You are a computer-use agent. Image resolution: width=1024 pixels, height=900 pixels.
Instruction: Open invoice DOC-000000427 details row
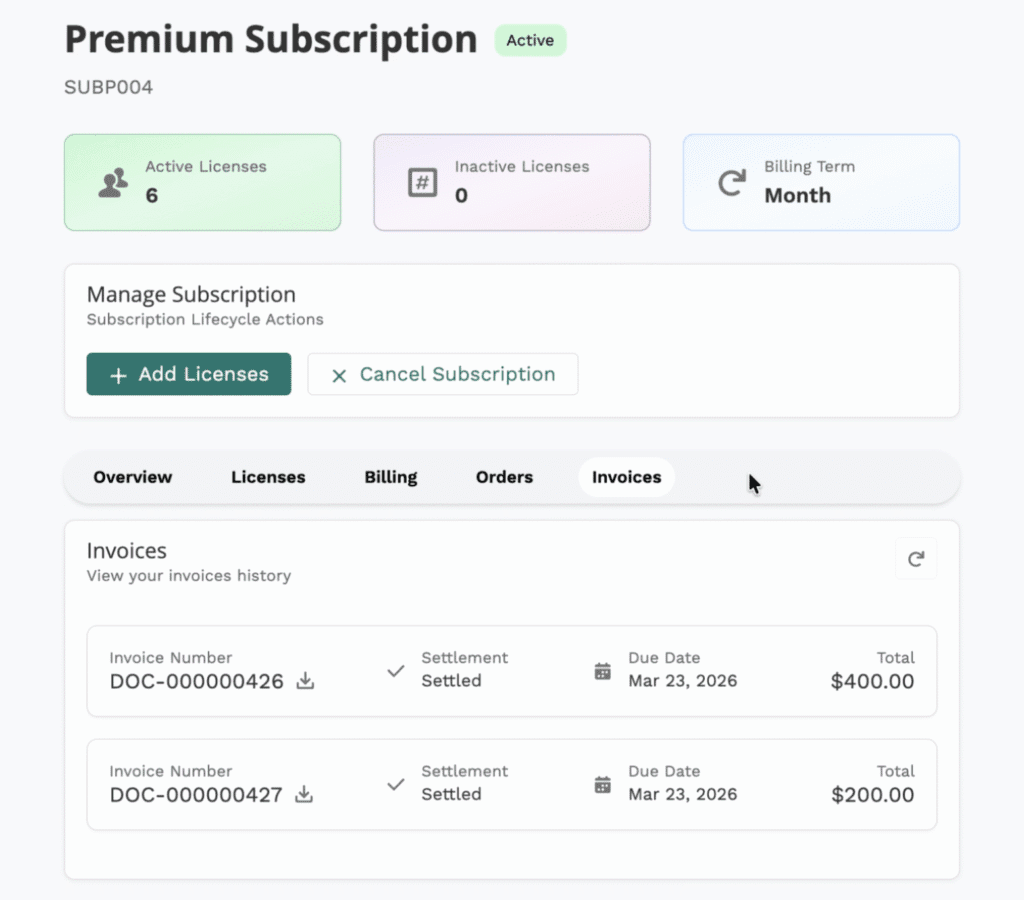[512, 784]
